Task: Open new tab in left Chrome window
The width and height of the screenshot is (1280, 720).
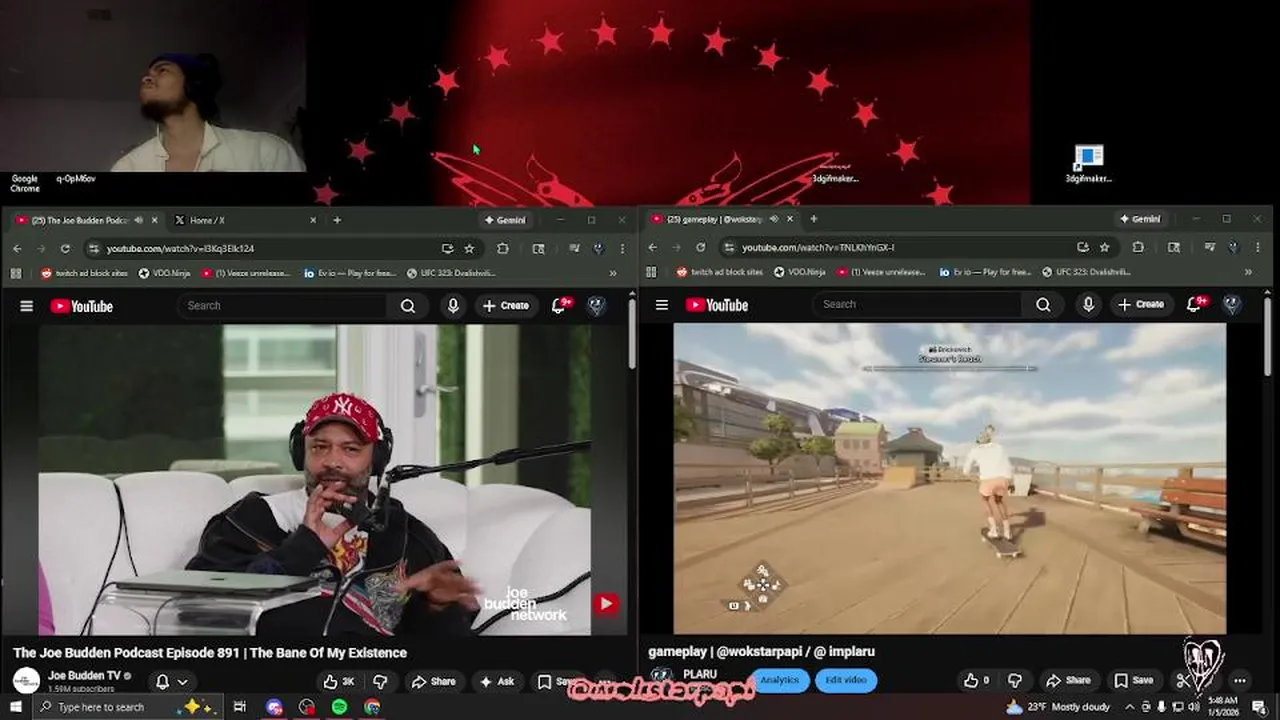Action: click(x=337, y=220)
